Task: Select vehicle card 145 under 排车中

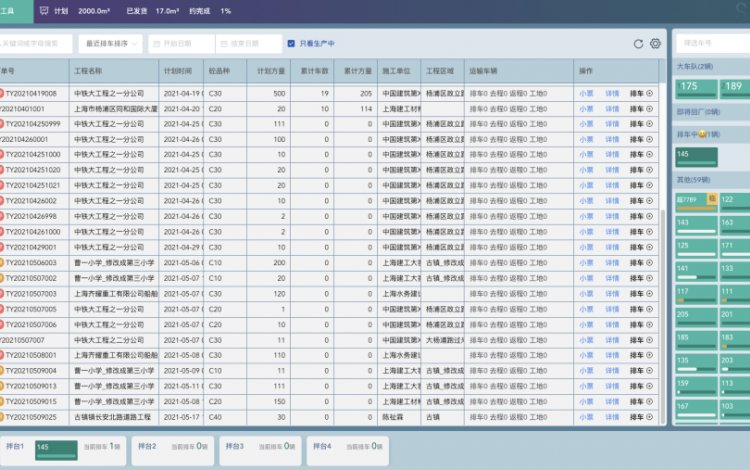Action: point(696,157)
